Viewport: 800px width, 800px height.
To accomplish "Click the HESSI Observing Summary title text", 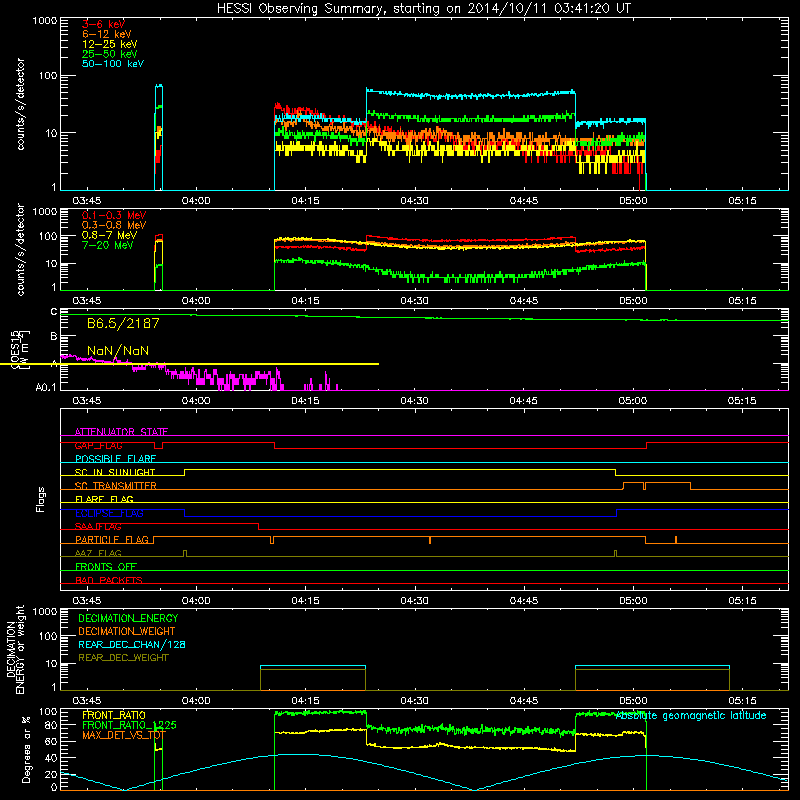I will 423,9.
